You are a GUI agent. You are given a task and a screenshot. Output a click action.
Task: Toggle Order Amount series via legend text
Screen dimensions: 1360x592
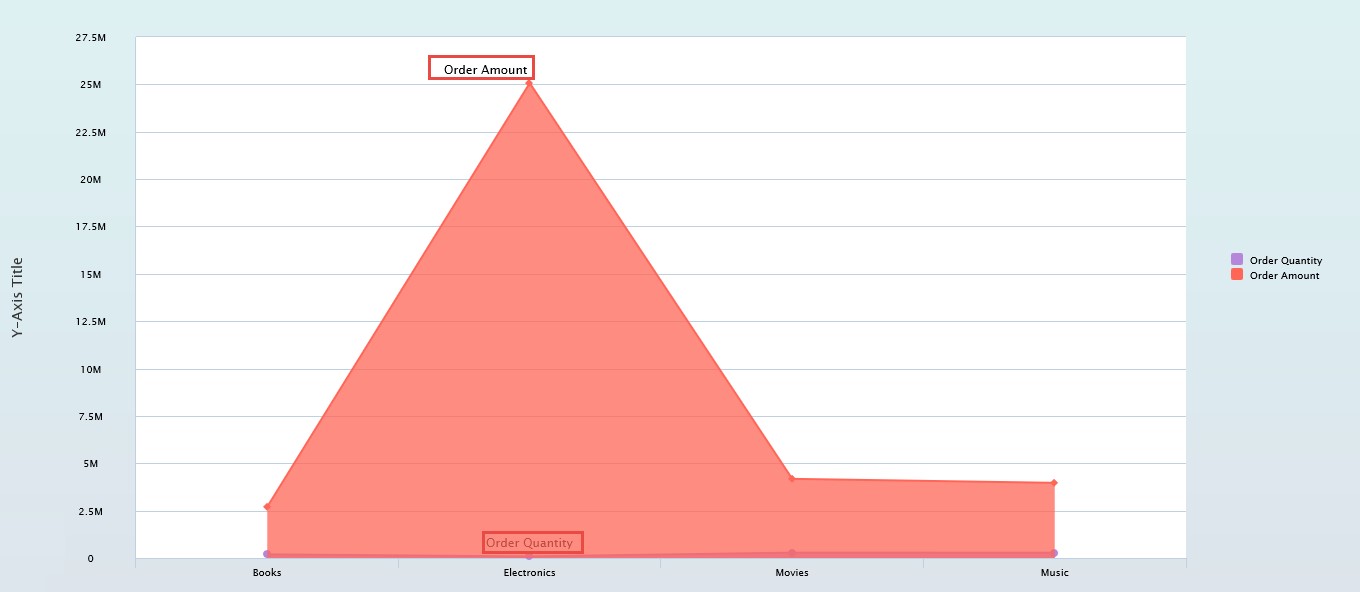point(1284,276)
